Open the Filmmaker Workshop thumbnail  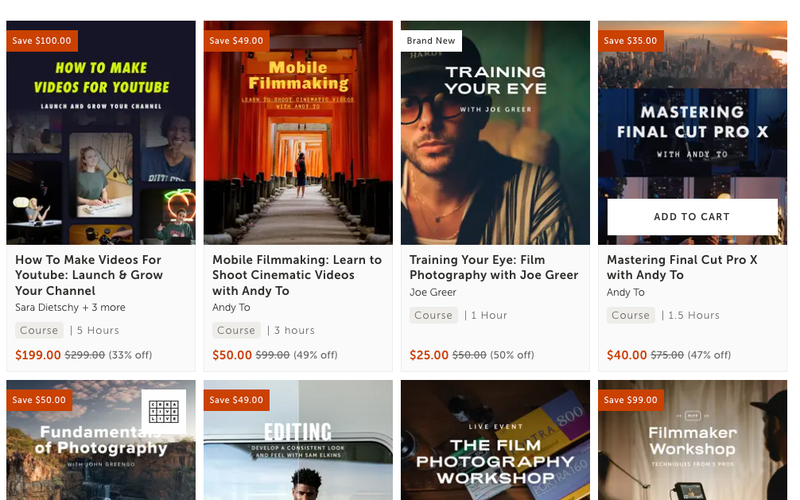pyautogui.click(x=692, y=440)
